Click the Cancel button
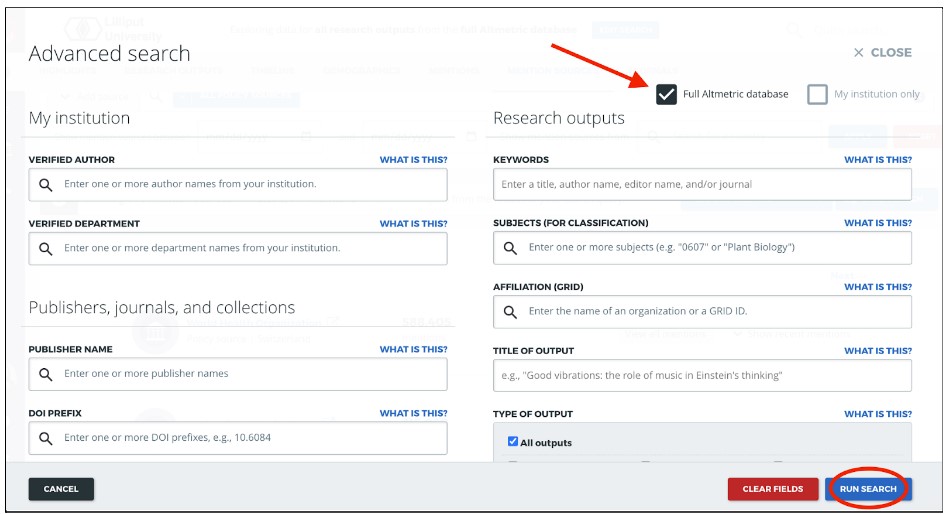Image resolution: width=946 pixels, height=514 pixels. click(x=61, y=489)
